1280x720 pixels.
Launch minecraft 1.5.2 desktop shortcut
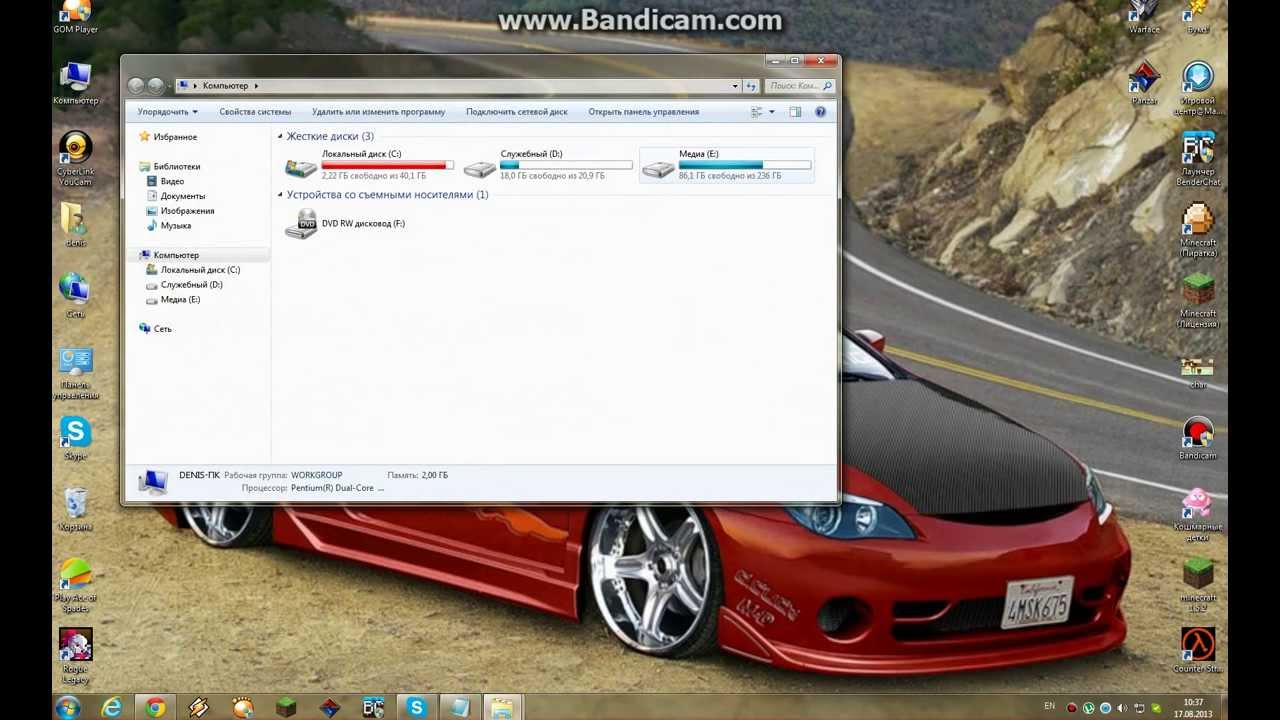coord(1198,586)
